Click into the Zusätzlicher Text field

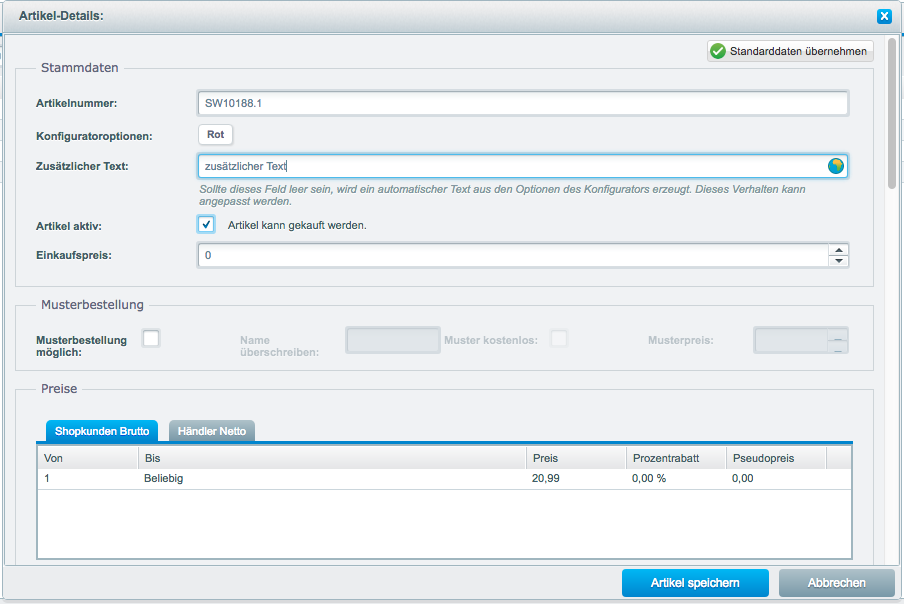tap(510, 166)
